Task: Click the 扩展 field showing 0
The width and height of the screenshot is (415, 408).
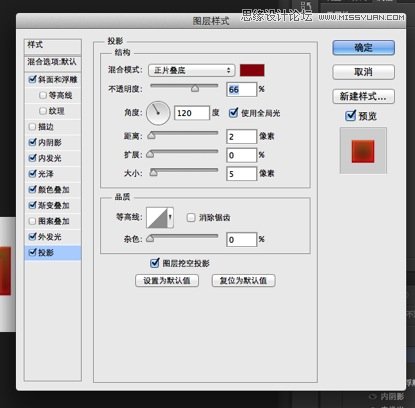Action: pyautogui.click(x=241, y=155)
